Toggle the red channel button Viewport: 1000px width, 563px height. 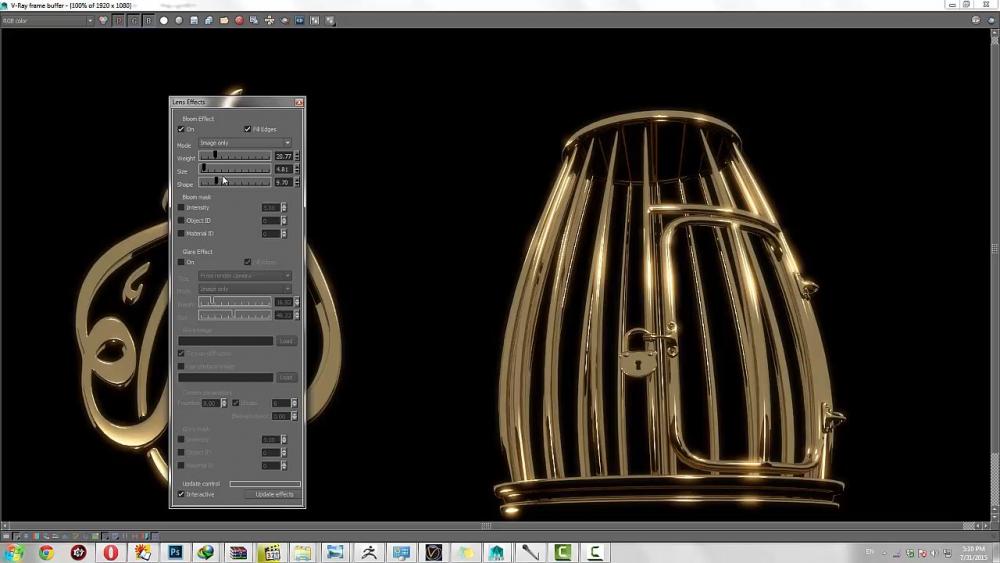coord(119,20)
